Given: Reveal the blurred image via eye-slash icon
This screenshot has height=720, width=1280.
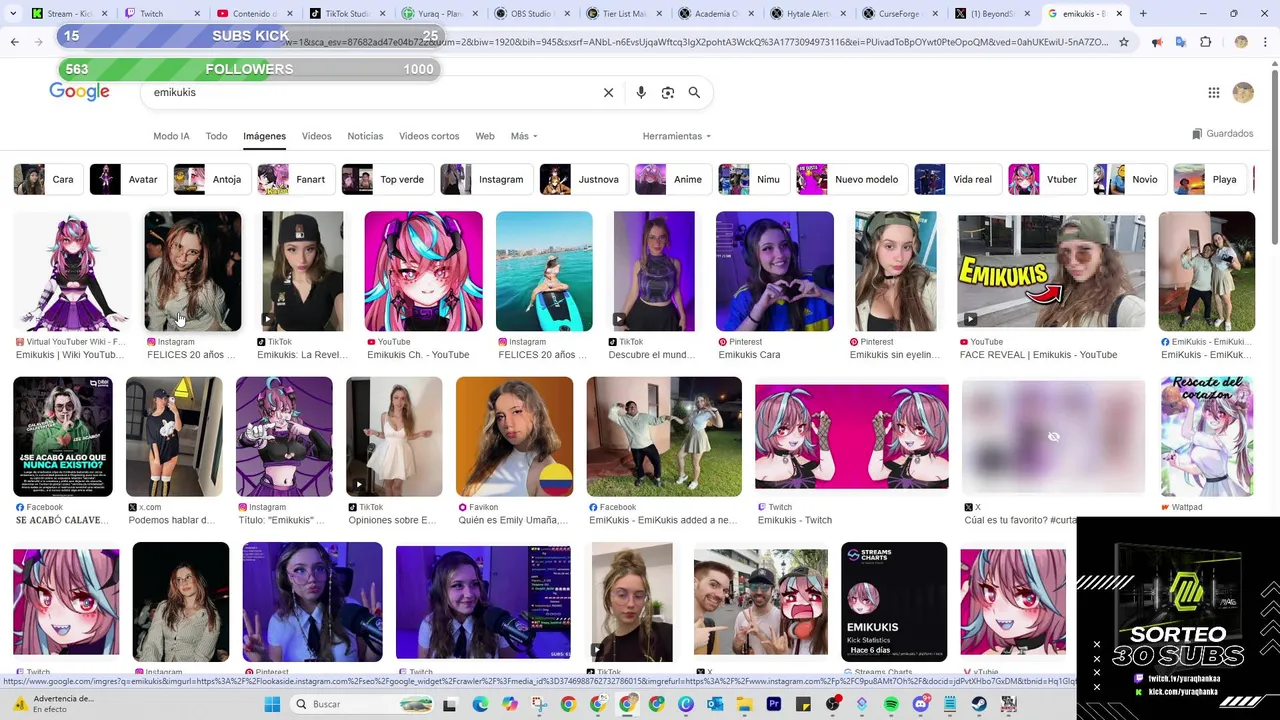Looking at the screenshot, I should point(1053,437).
